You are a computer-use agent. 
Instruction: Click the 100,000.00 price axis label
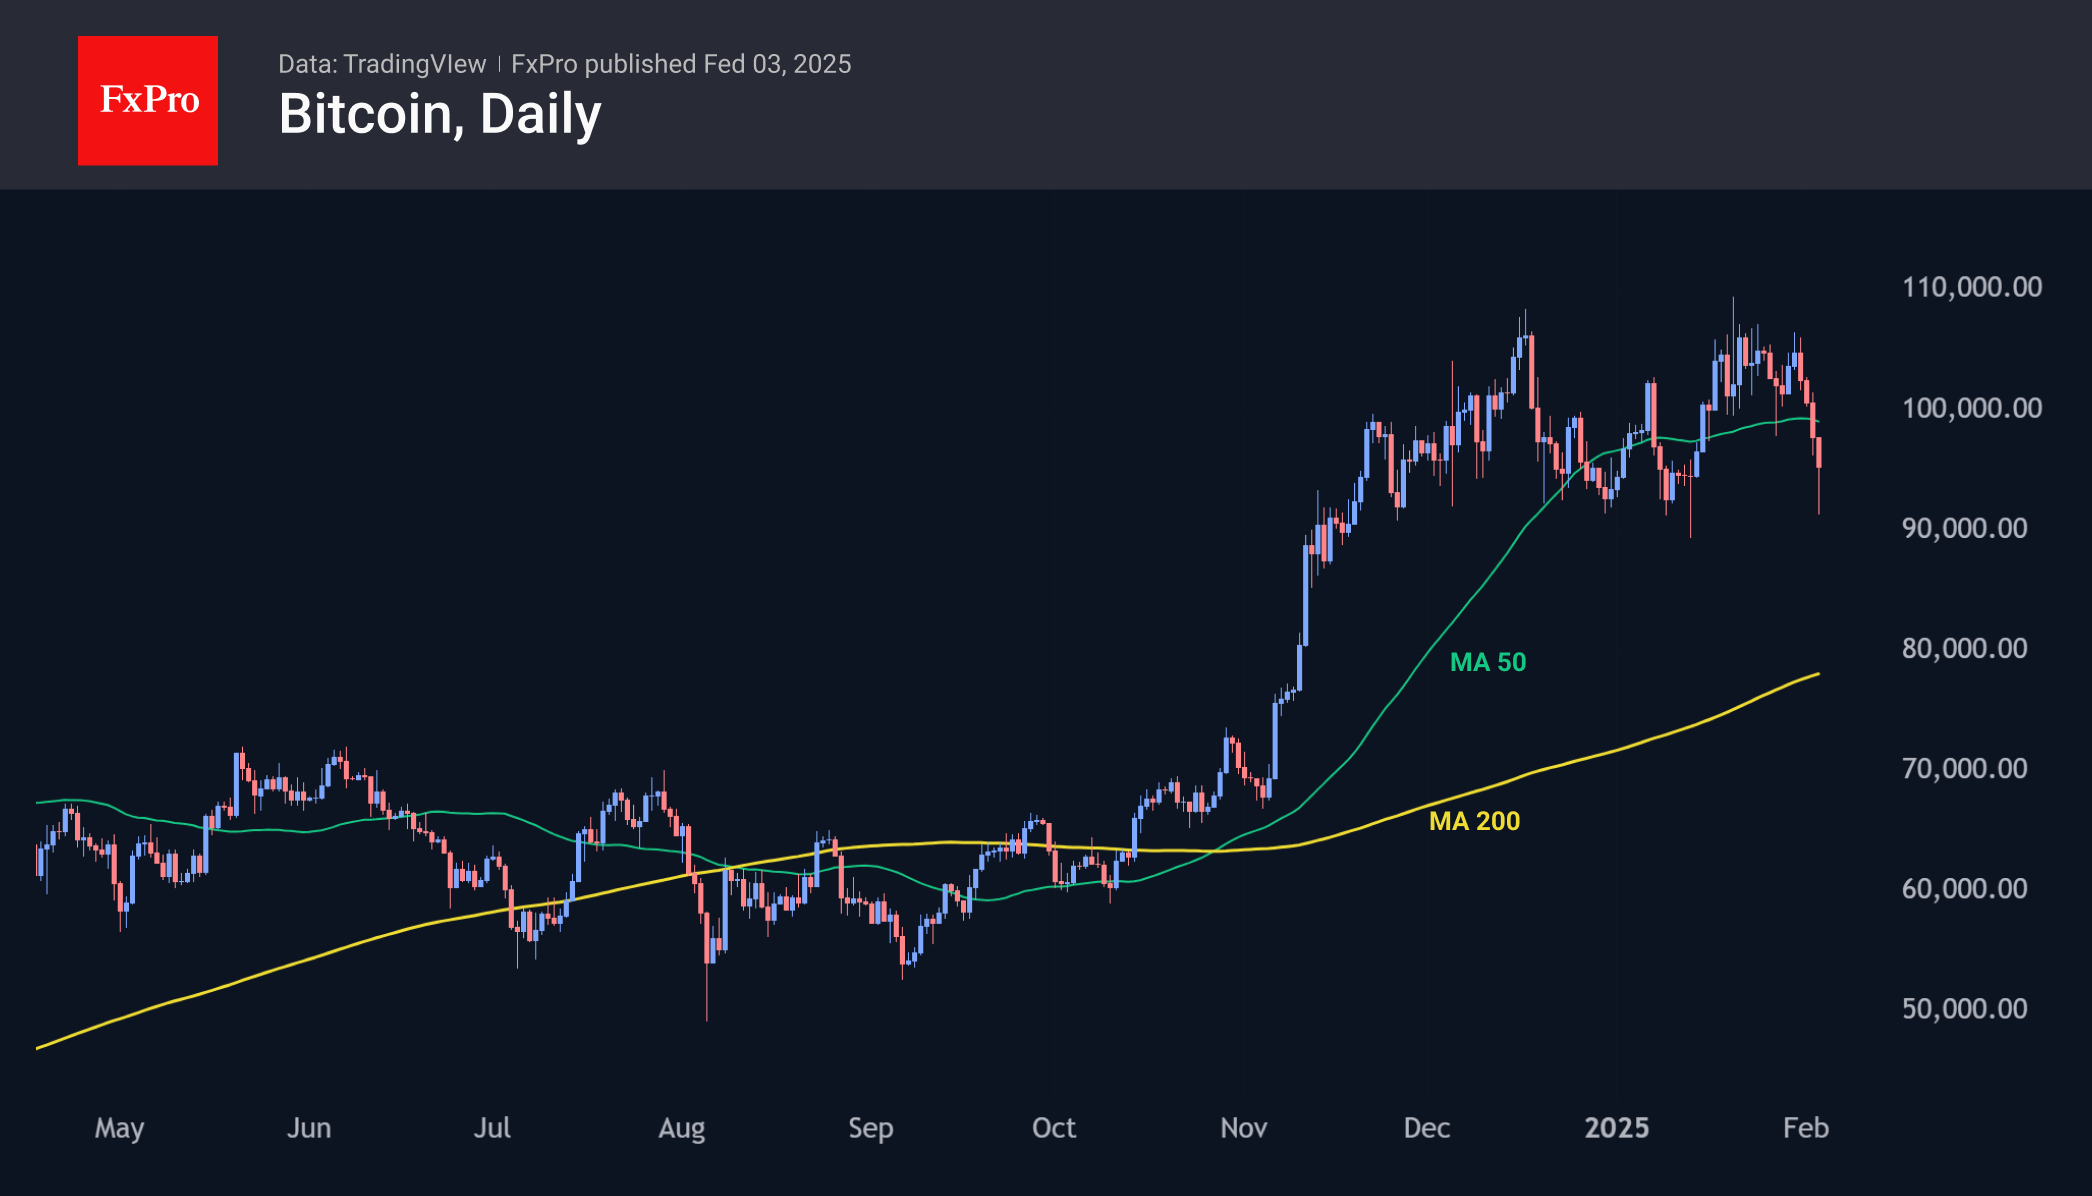point(1971,408)
